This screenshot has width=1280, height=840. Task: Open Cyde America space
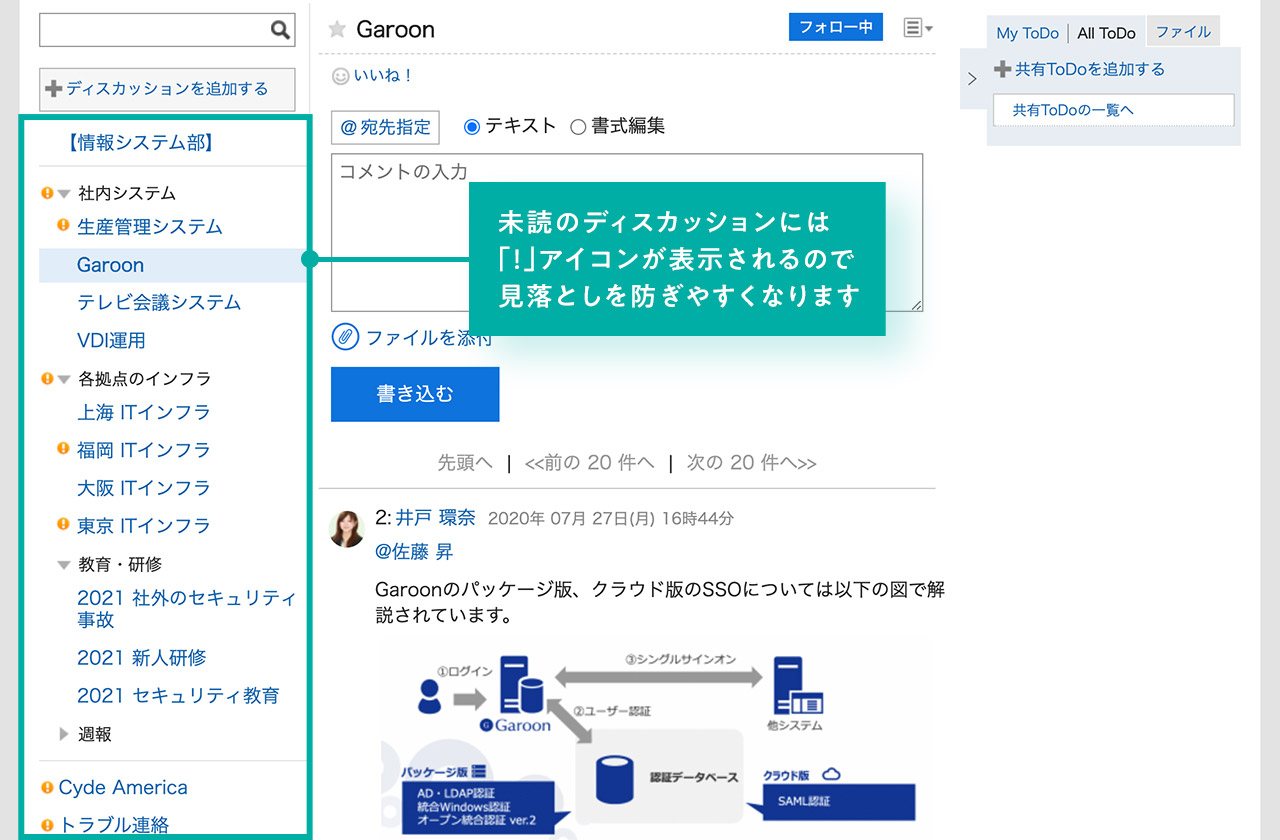coord(123,788)
